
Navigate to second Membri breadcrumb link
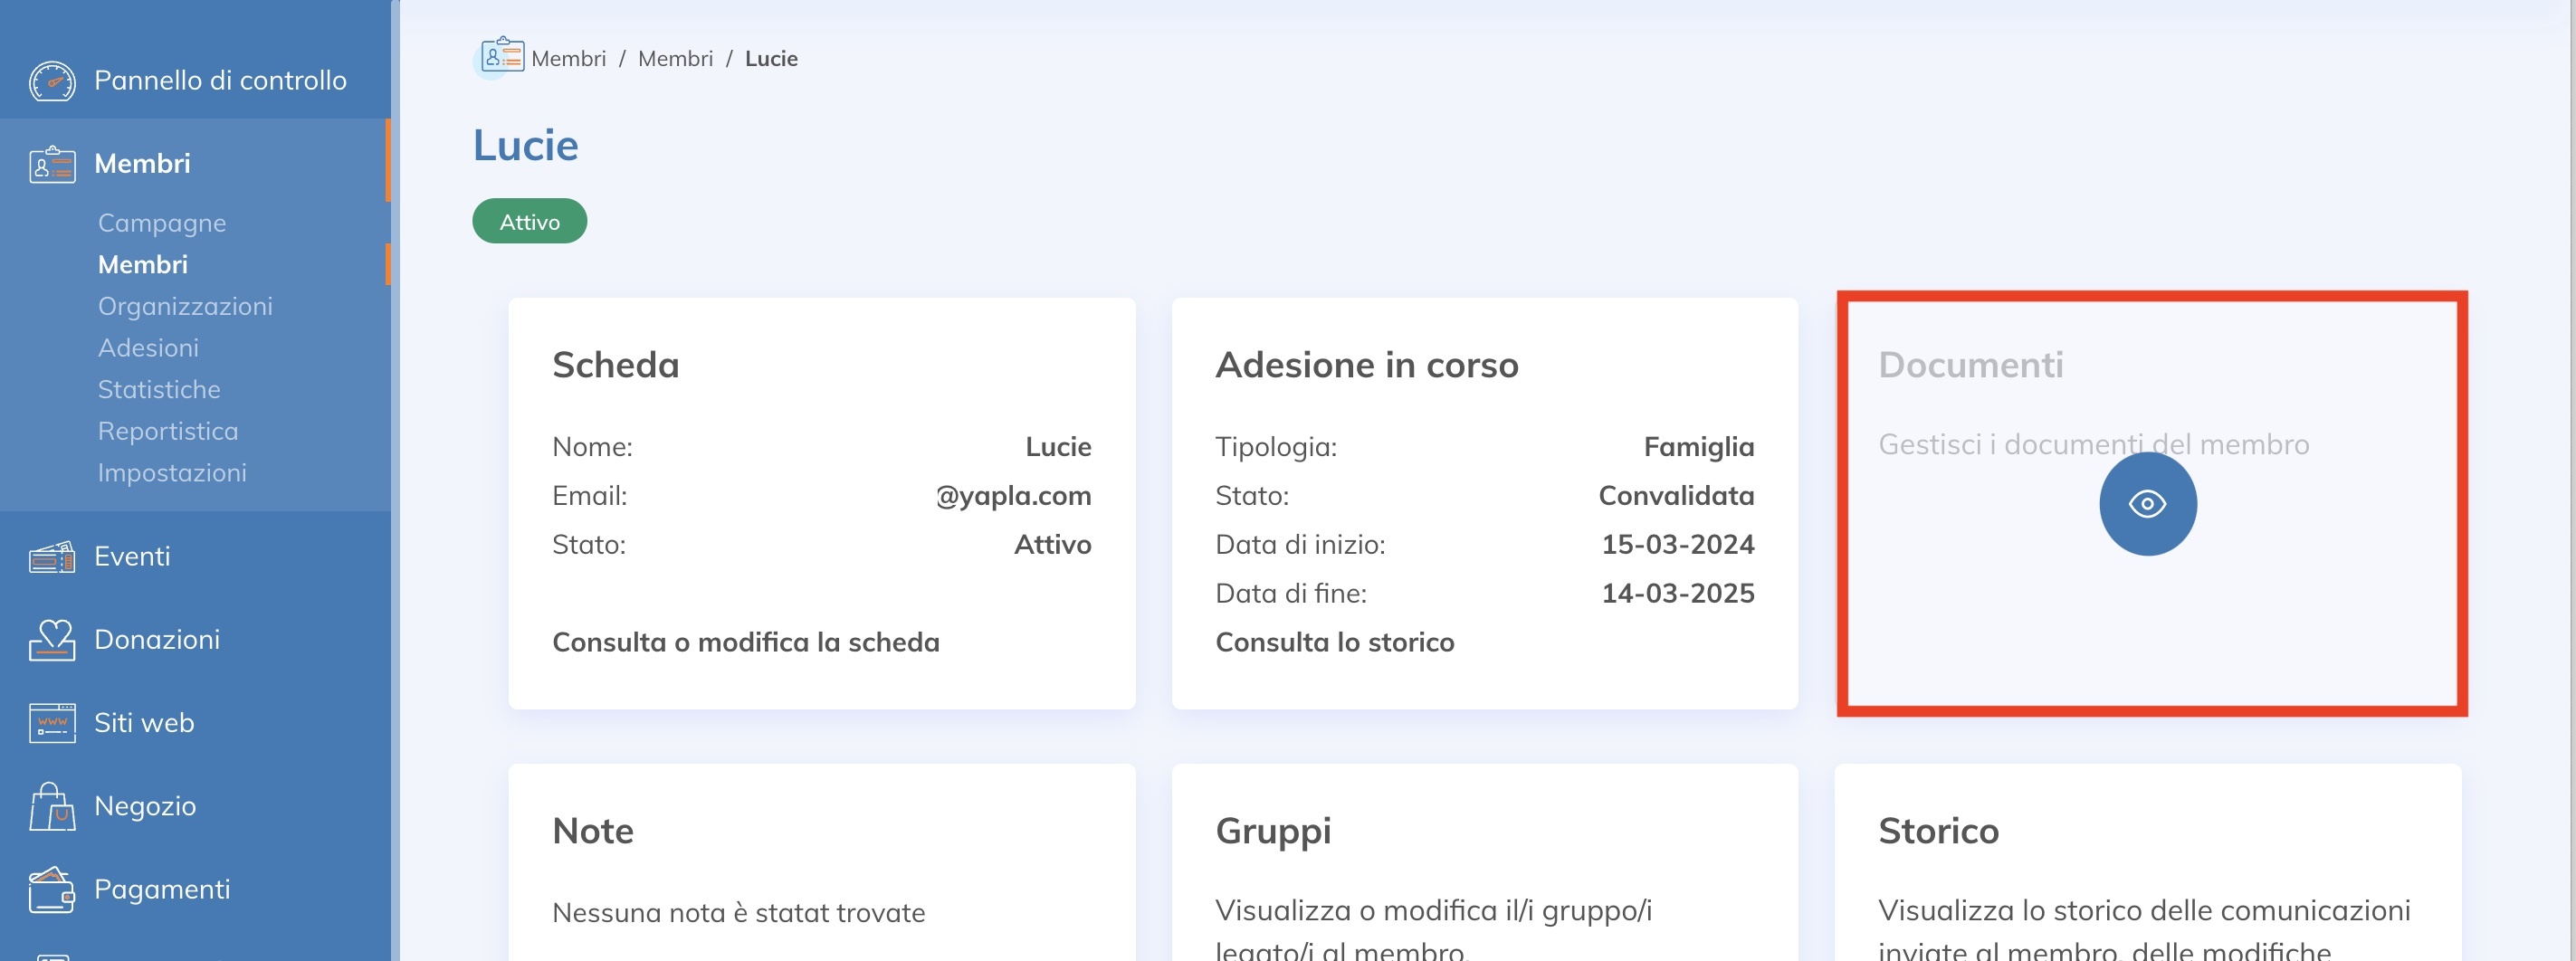click(675, 59)
